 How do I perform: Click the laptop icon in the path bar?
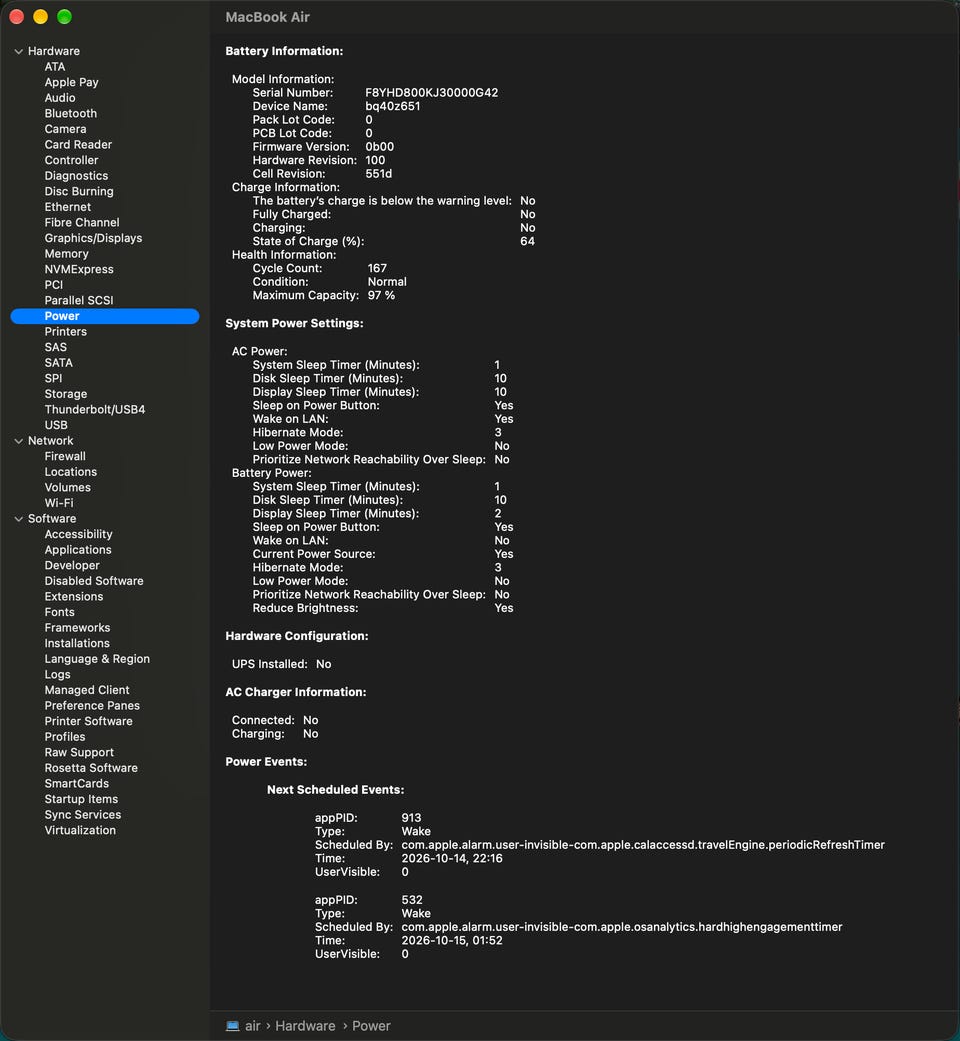(x=232, y=1026)
